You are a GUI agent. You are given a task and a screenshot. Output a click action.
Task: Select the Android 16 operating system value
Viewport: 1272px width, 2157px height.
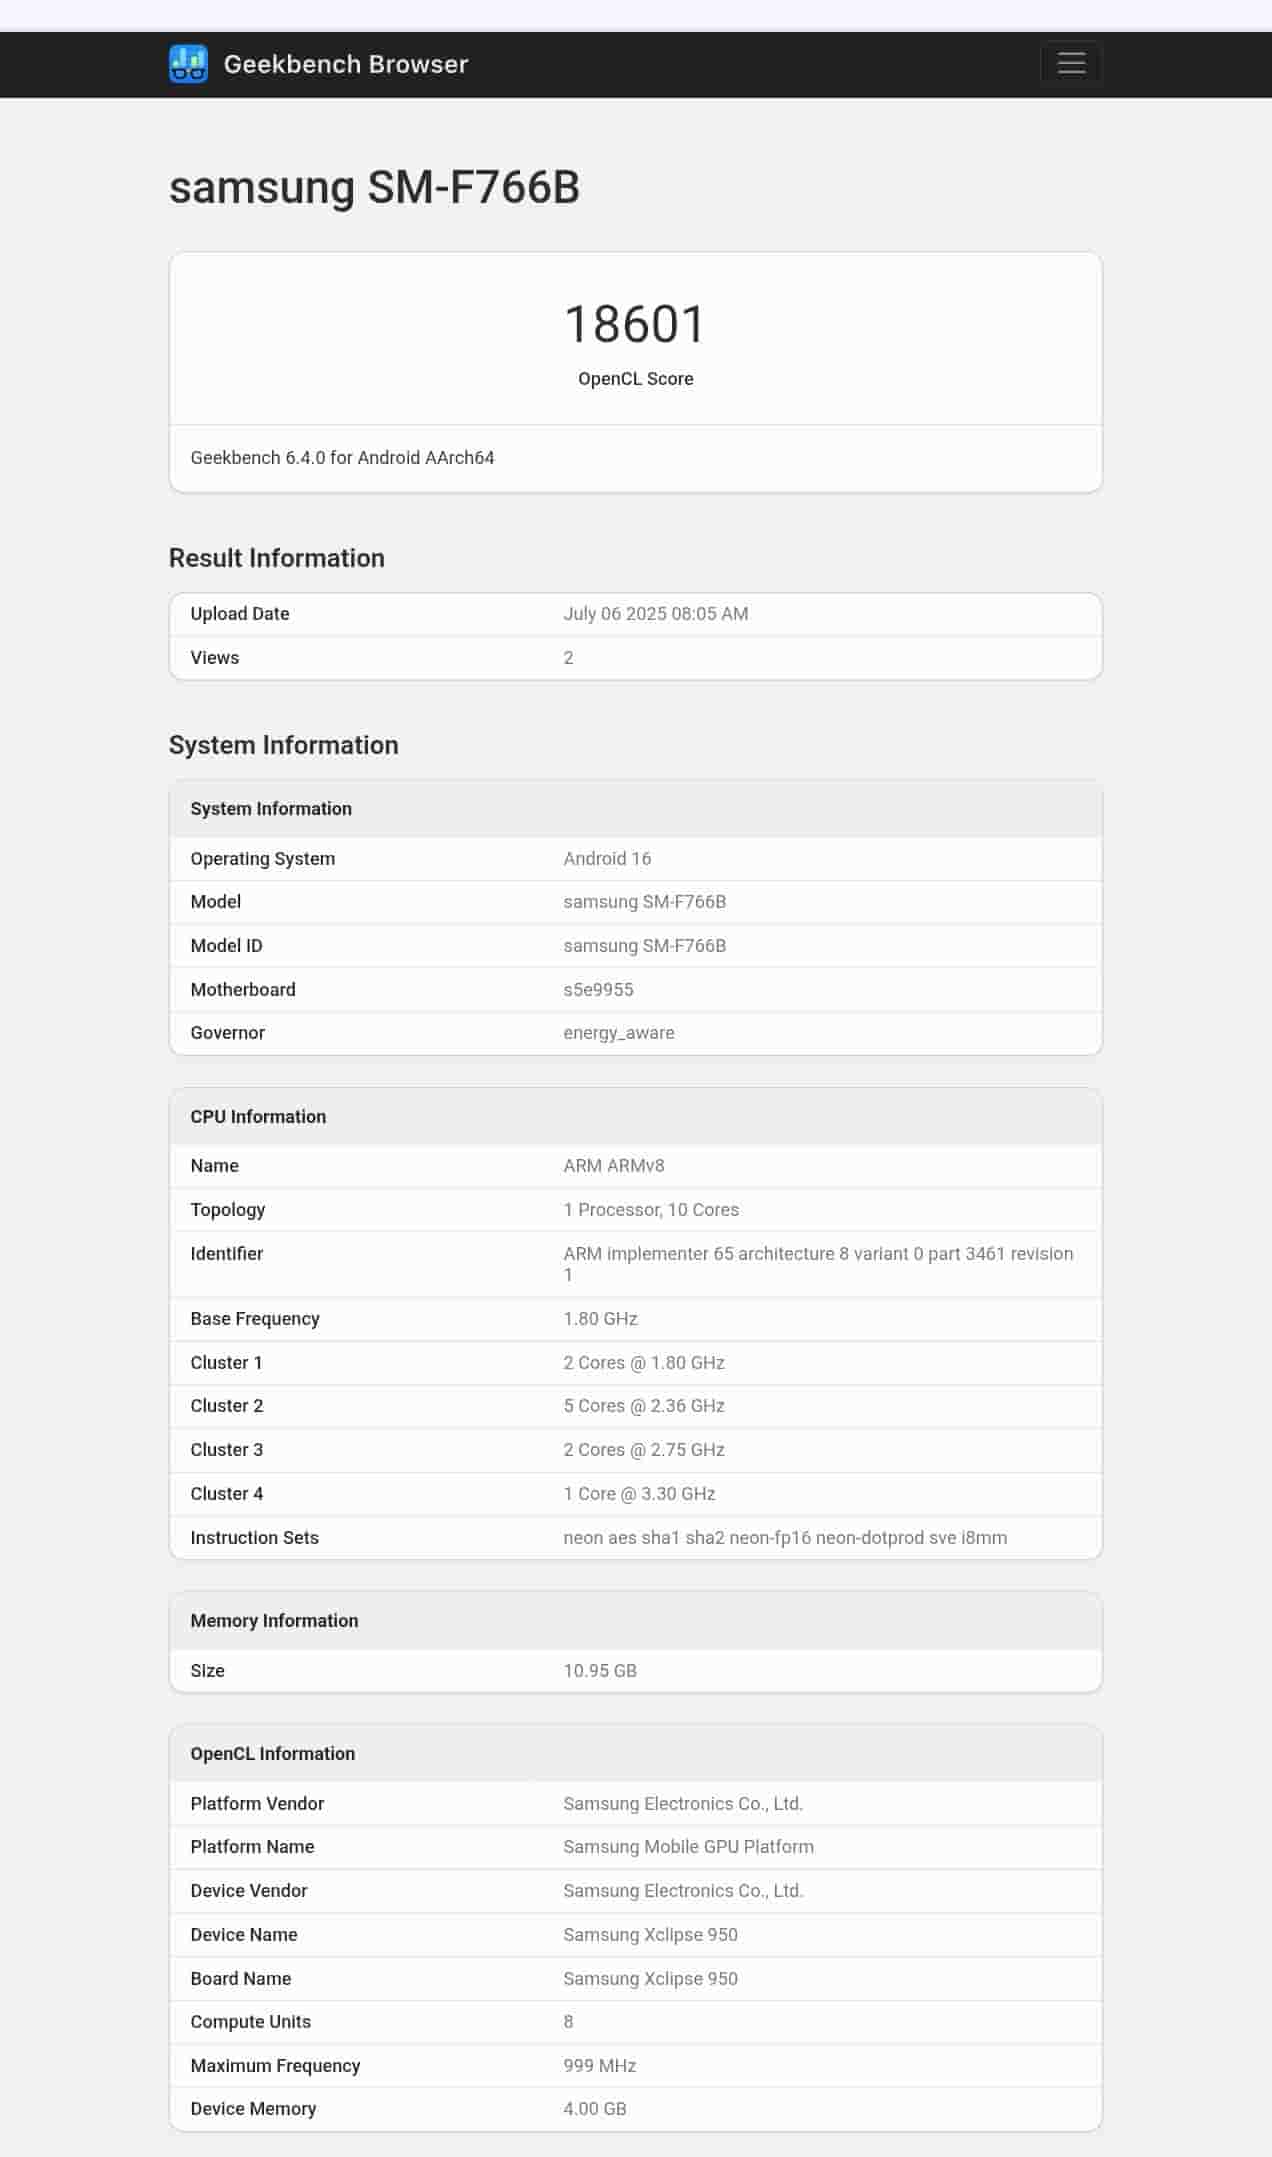click(607, 859)
